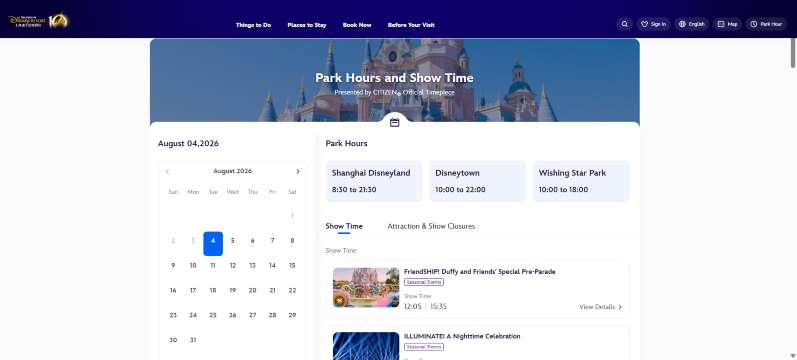The image size is (797, 360).
Task: Click the ILLUMINATE! A Nighttime Celebration title
Action: [x=462, y=336]
